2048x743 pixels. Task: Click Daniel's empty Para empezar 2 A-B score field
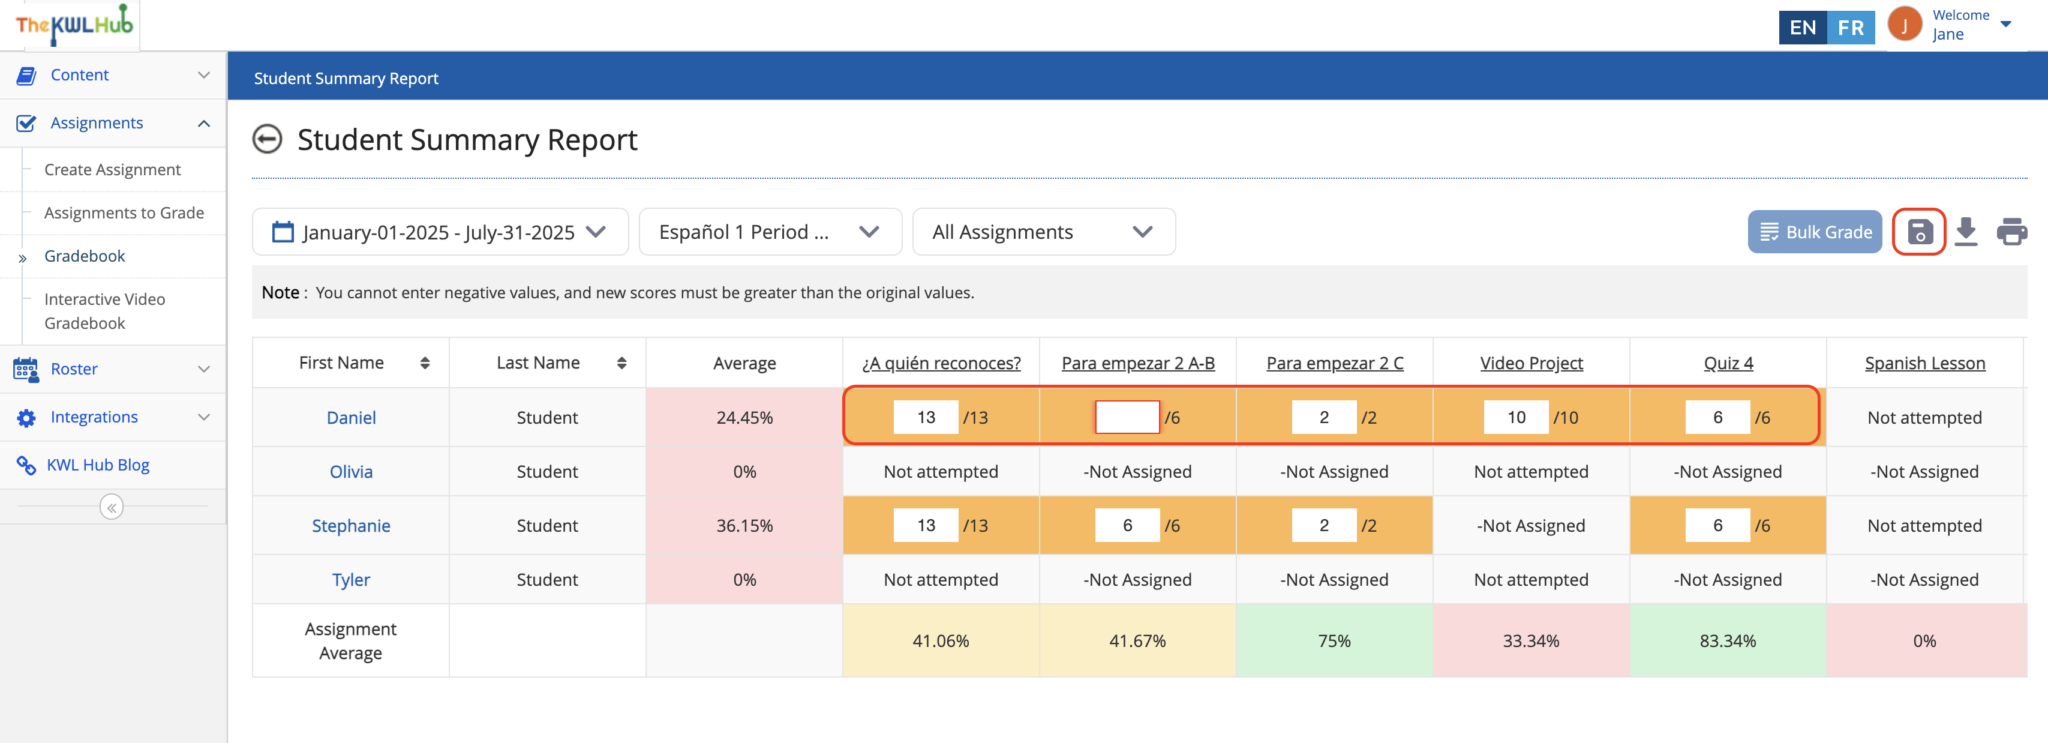(1127, 418)
